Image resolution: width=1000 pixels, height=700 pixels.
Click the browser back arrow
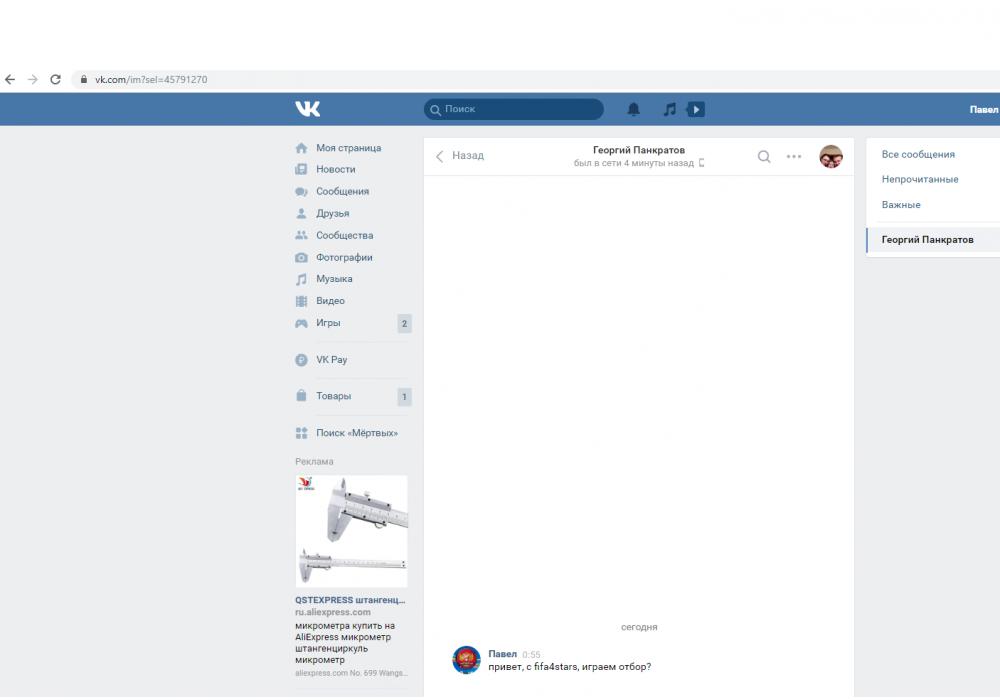(10, 80)
